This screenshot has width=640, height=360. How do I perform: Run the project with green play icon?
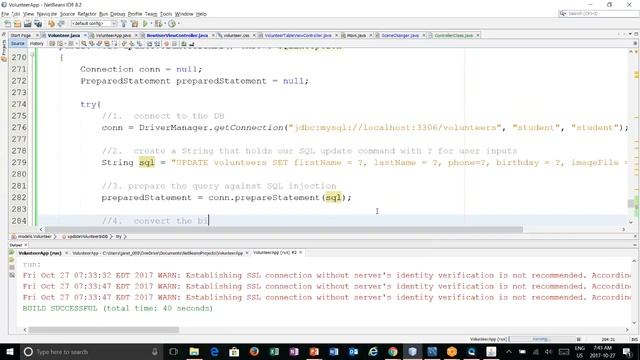[145, 24]
